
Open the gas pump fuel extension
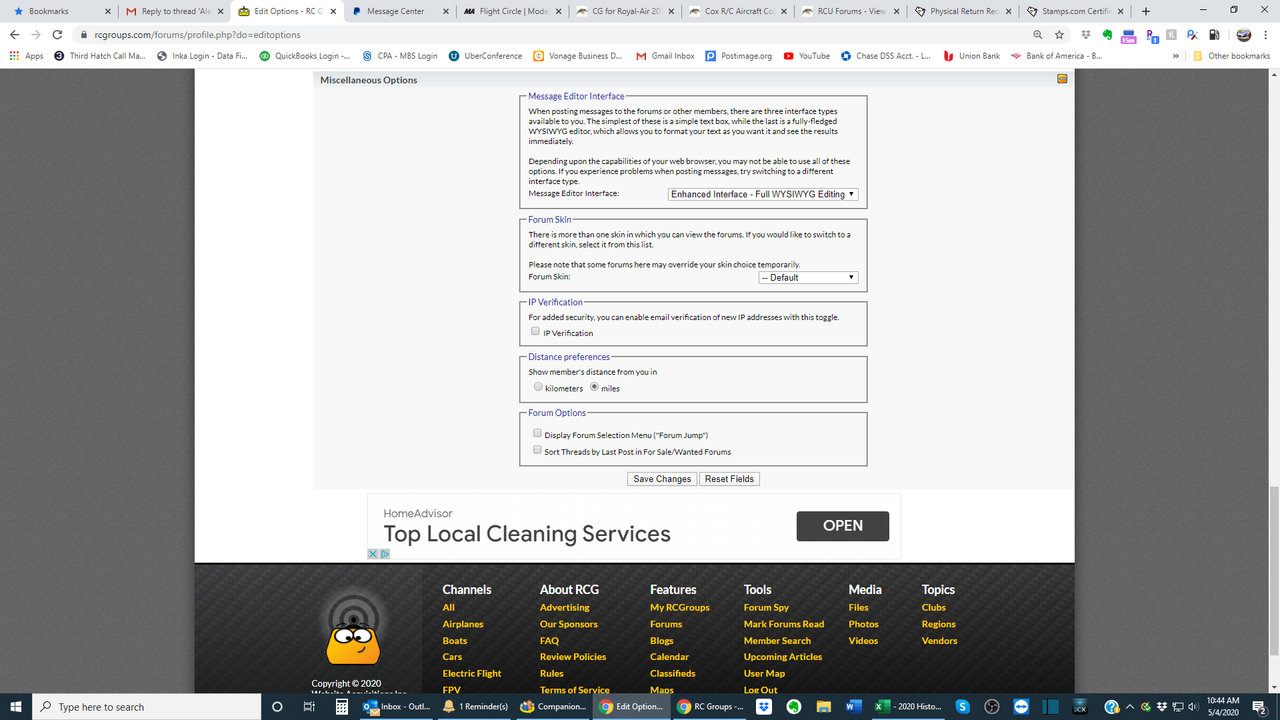coord(1212,33)
